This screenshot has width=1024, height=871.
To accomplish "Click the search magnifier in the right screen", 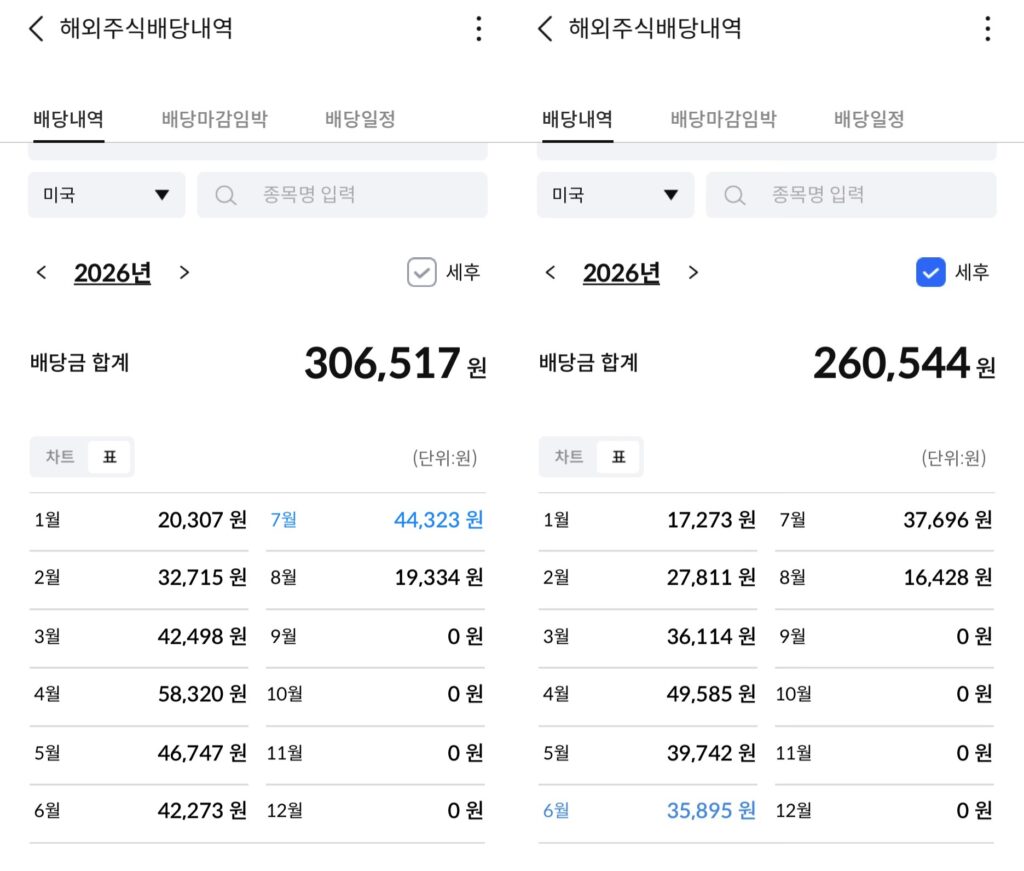I will [734, 195].
